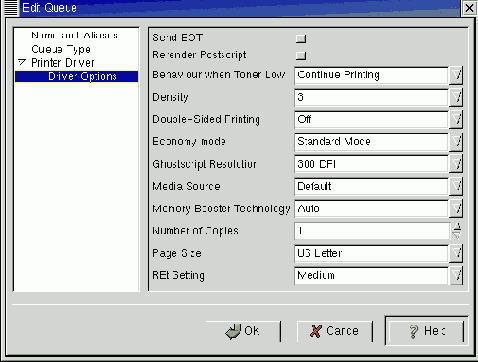Click the Double-Sided Printing label
The image size is (478, 362).
[x=206, y=119]
